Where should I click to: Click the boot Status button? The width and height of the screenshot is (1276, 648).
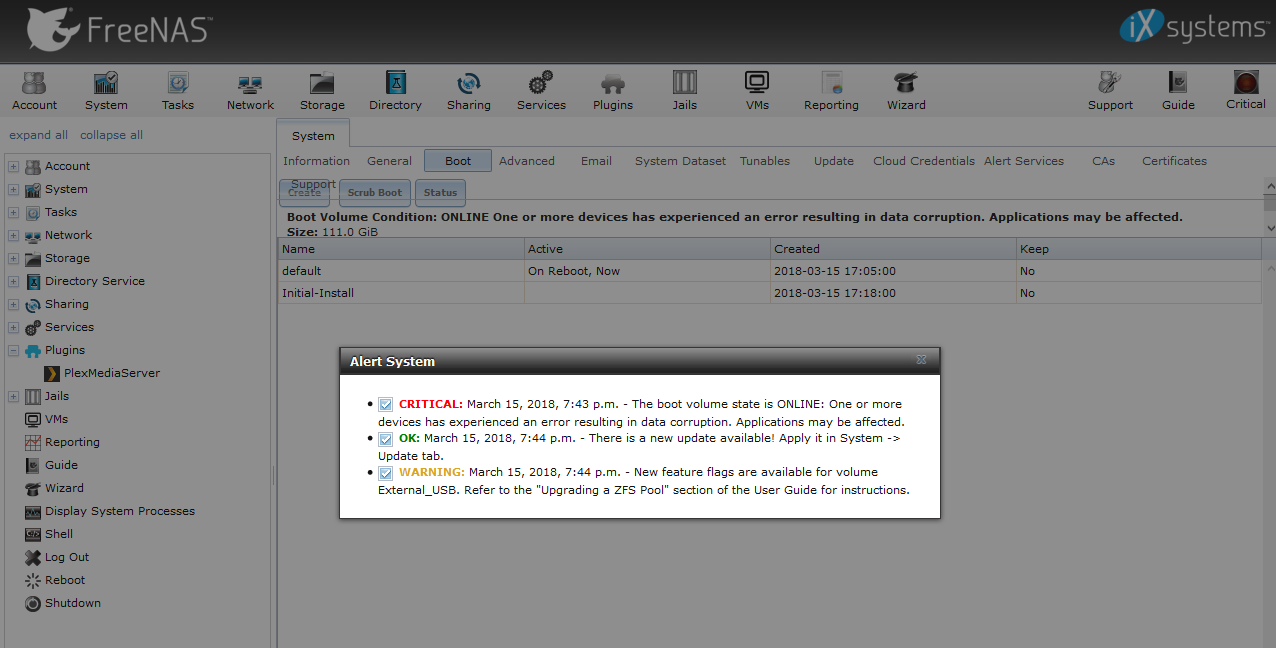[x=440, y=193]
